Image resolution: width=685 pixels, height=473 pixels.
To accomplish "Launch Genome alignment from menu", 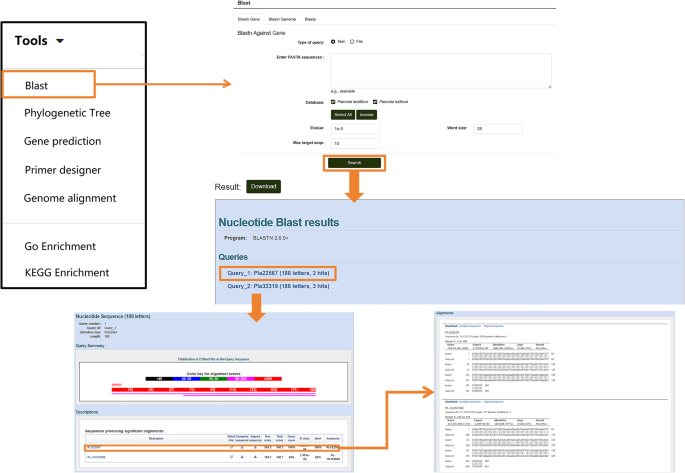I will click(x=70, y=198).
